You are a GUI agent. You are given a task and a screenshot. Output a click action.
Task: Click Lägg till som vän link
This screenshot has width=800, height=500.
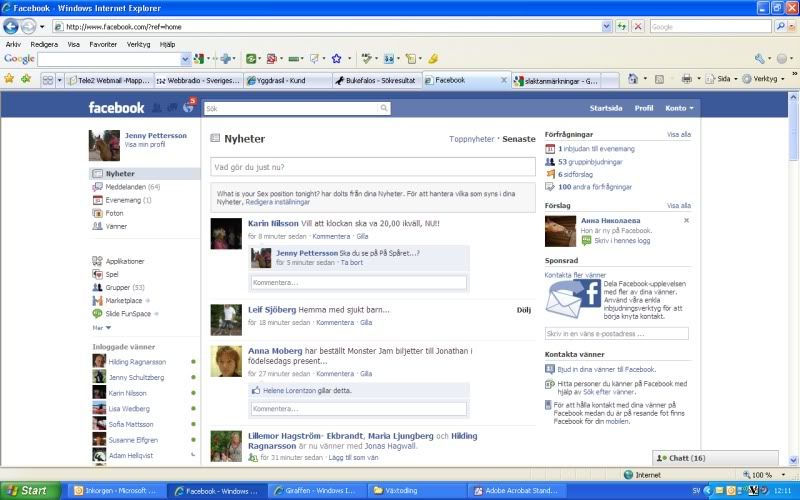click(x=353, y=458)
